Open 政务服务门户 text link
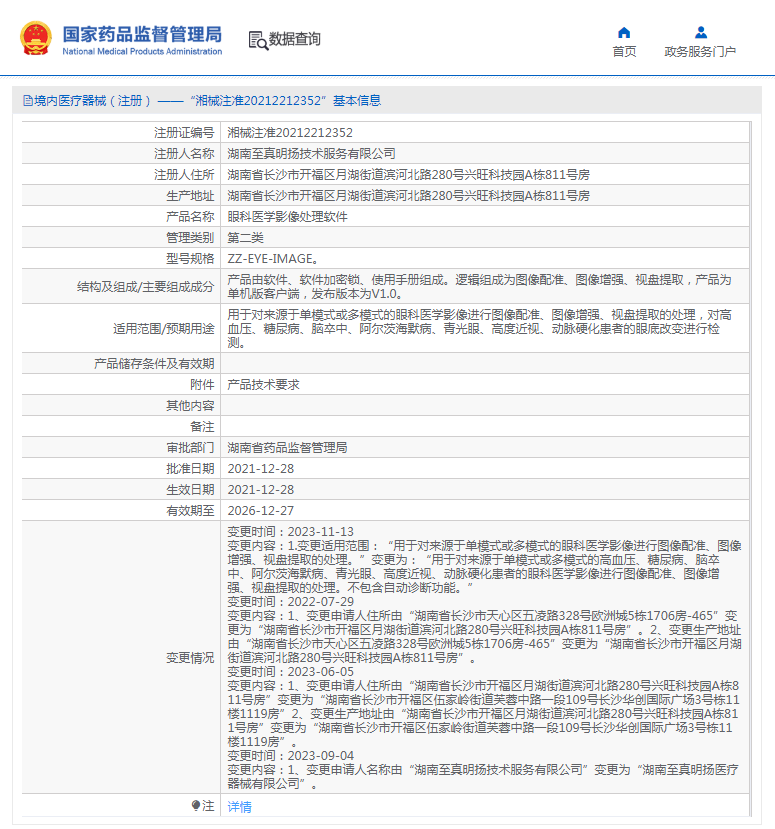Image resolution: width=775 pixels, height=829 pixels. (700, 51)
